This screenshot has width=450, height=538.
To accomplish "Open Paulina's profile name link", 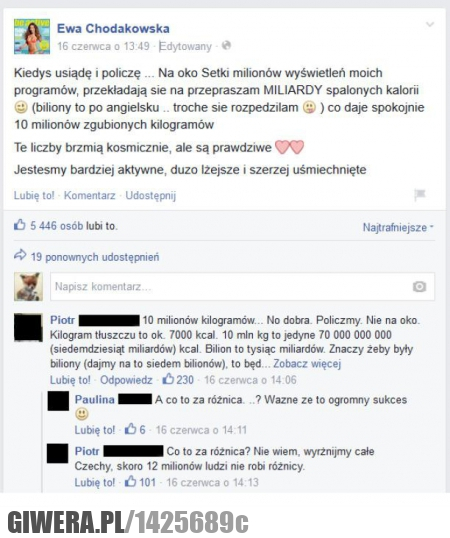I will coord(95,400).
